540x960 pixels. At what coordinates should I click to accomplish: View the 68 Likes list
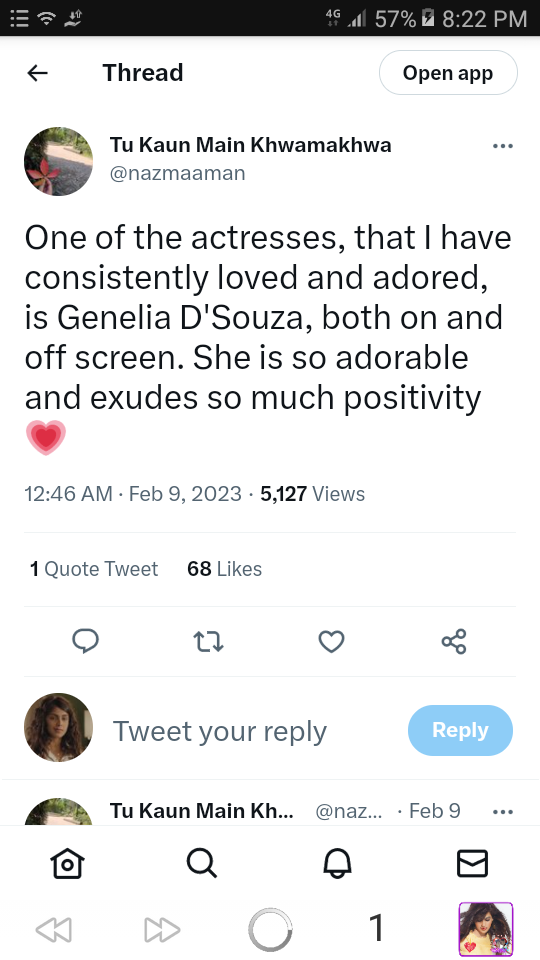coord(225,569)
